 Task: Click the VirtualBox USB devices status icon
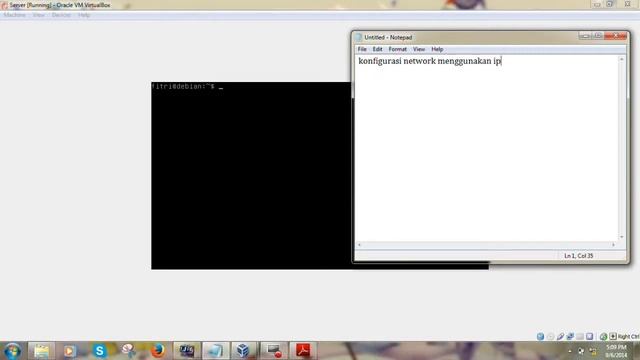coord(560,336)
